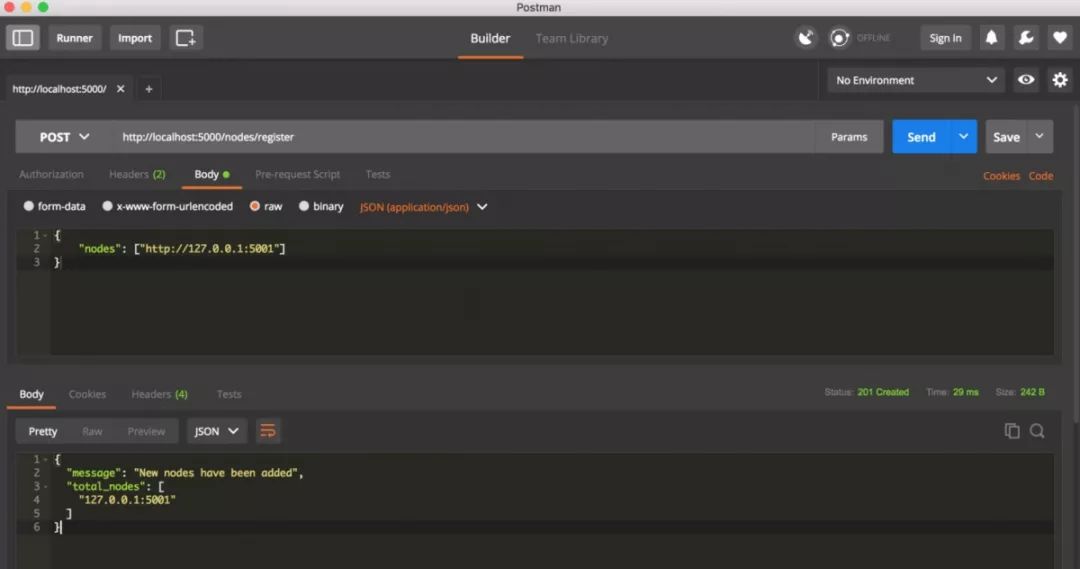Click the Sign In button
The width and height of the screenshot is (1080, 569).
tap(945, 38)
